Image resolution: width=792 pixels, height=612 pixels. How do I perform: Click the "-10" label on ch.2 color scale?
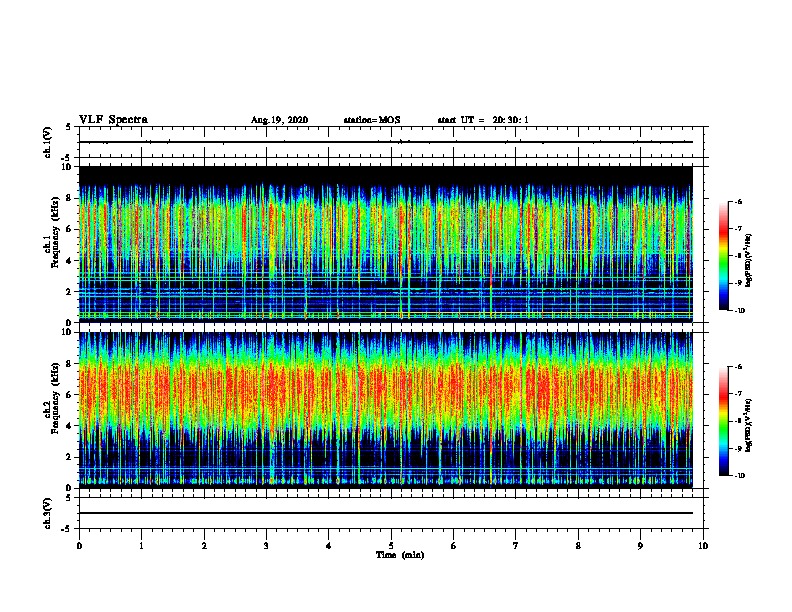(740, 476)
